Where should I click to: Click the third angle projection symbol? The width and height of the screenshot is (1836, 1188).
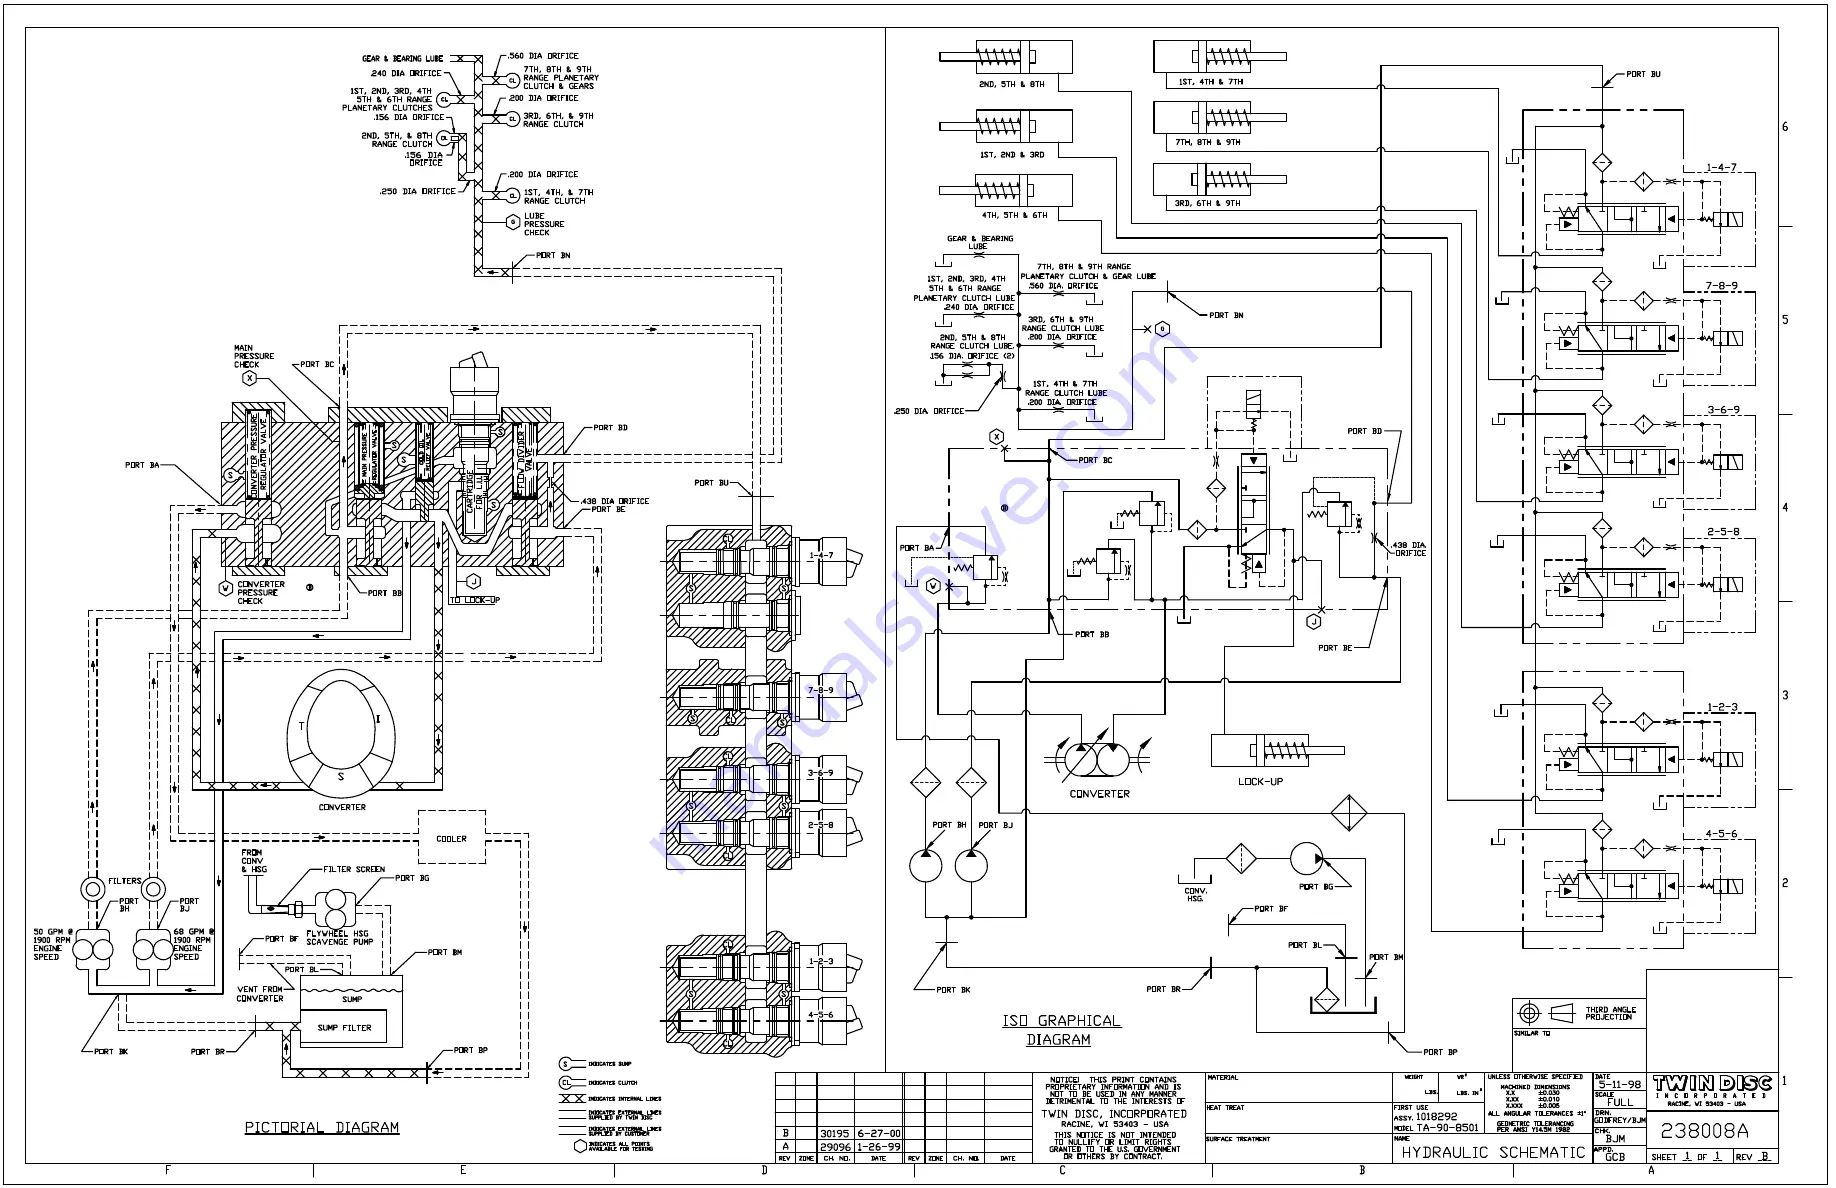tap(1545, 1014)
